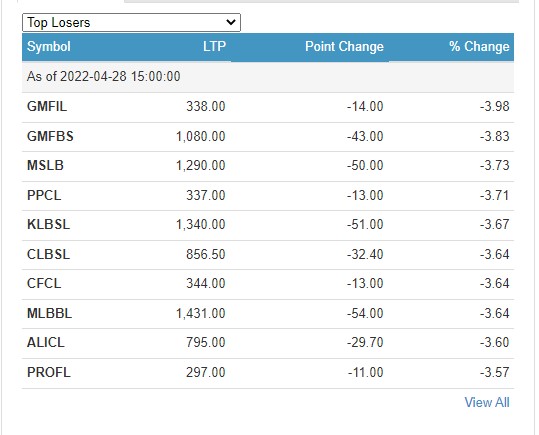
Task: Open the MLBBL symbol entry
Action: (50, 313)
